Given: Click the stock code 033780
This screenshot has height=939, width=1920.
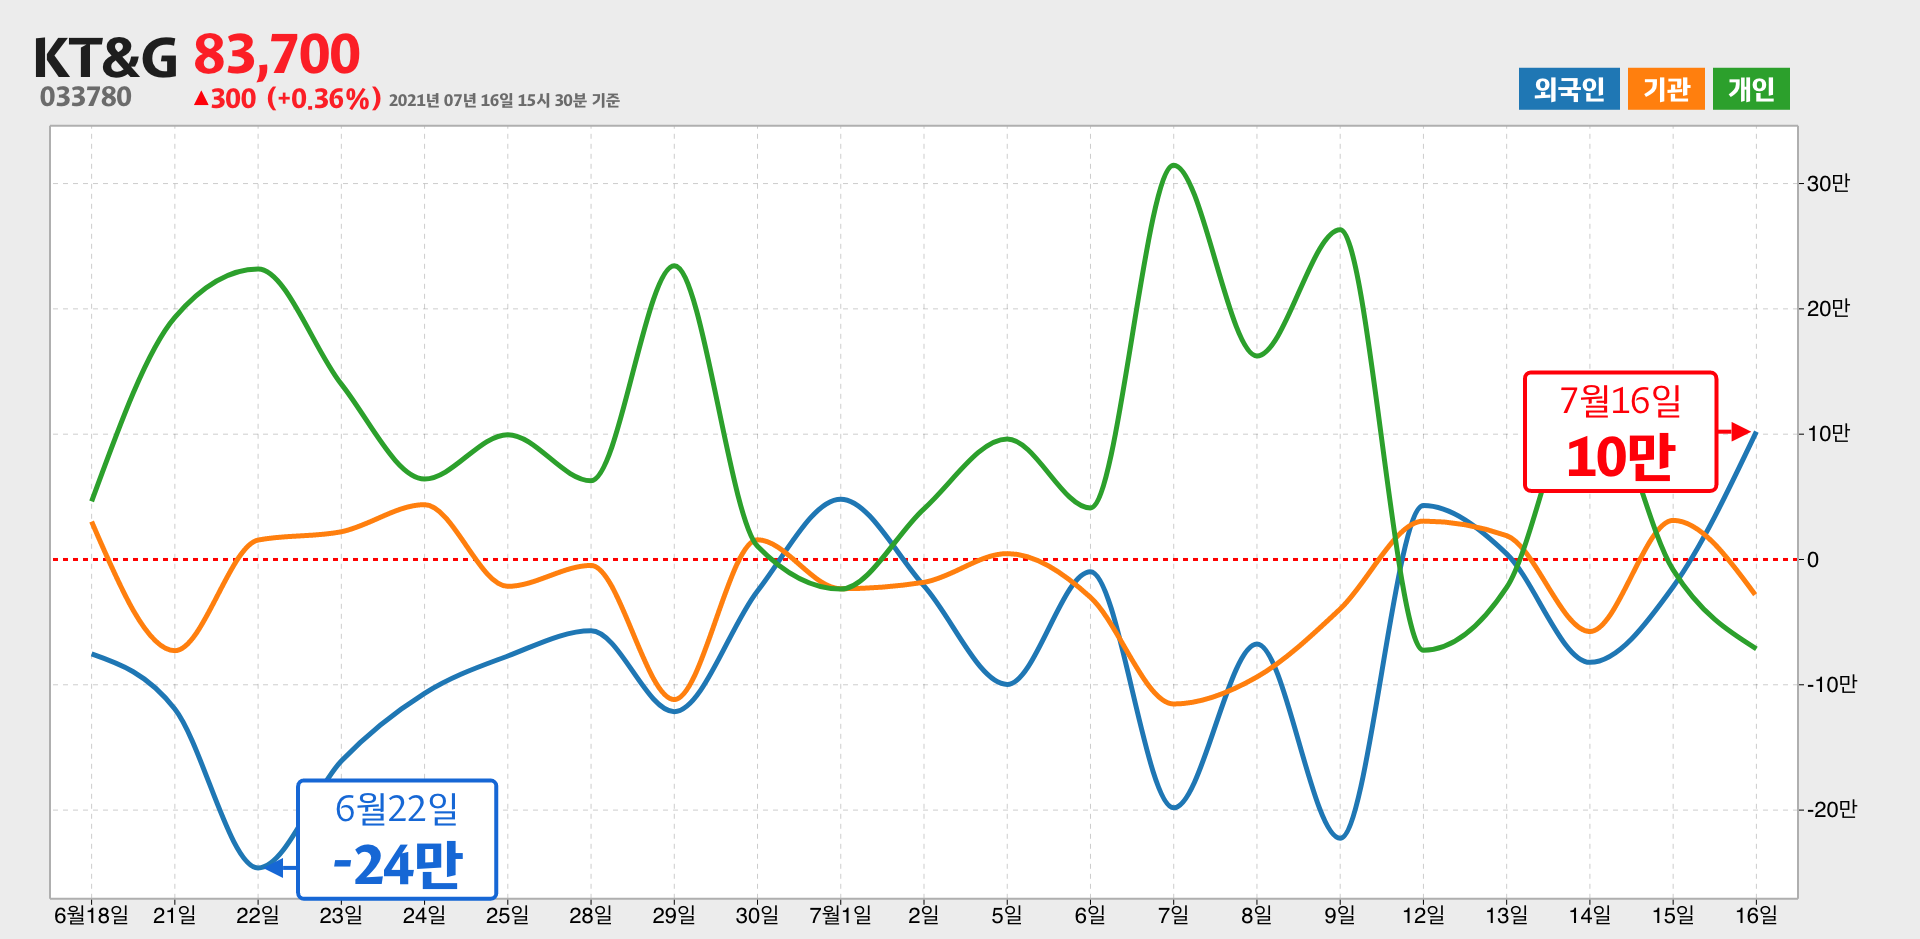Looking at the screenshot, I should pos(86,97).
